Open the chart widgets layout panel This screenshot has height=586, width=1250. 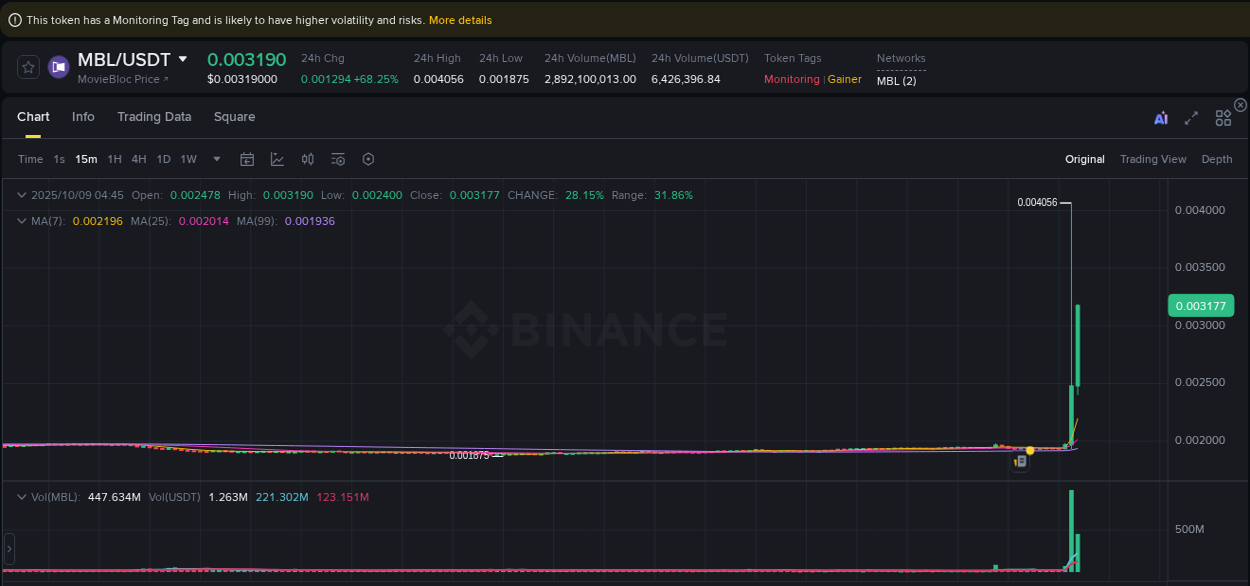(1223, 117)
